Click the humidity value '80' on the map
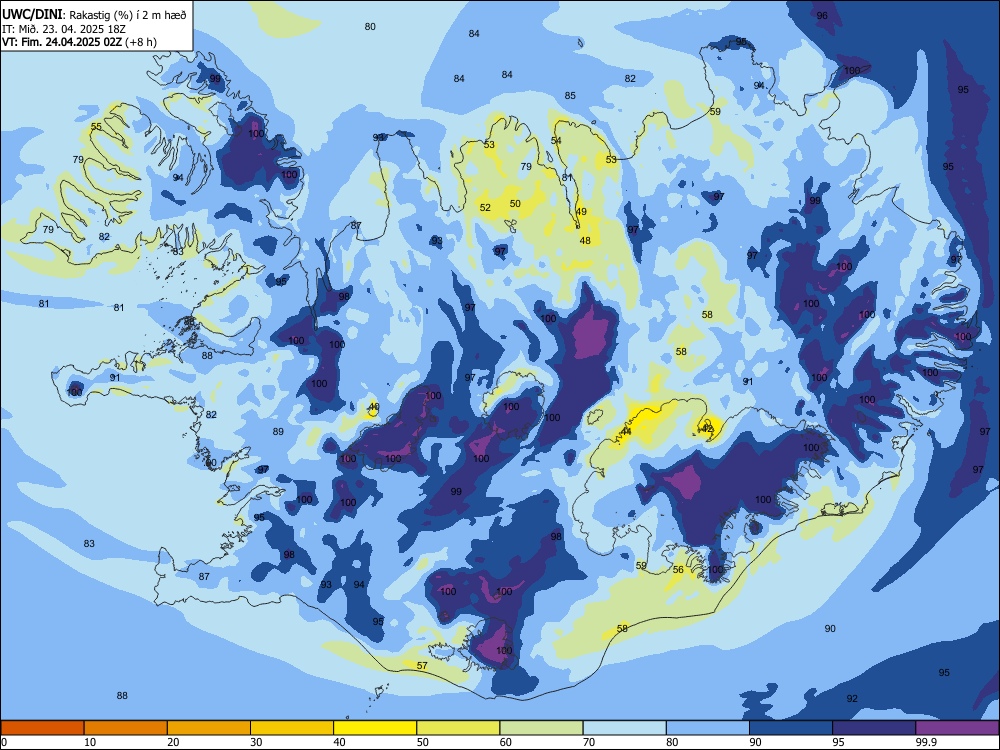The image size is (1000, 750). click(x=370, y=27)
